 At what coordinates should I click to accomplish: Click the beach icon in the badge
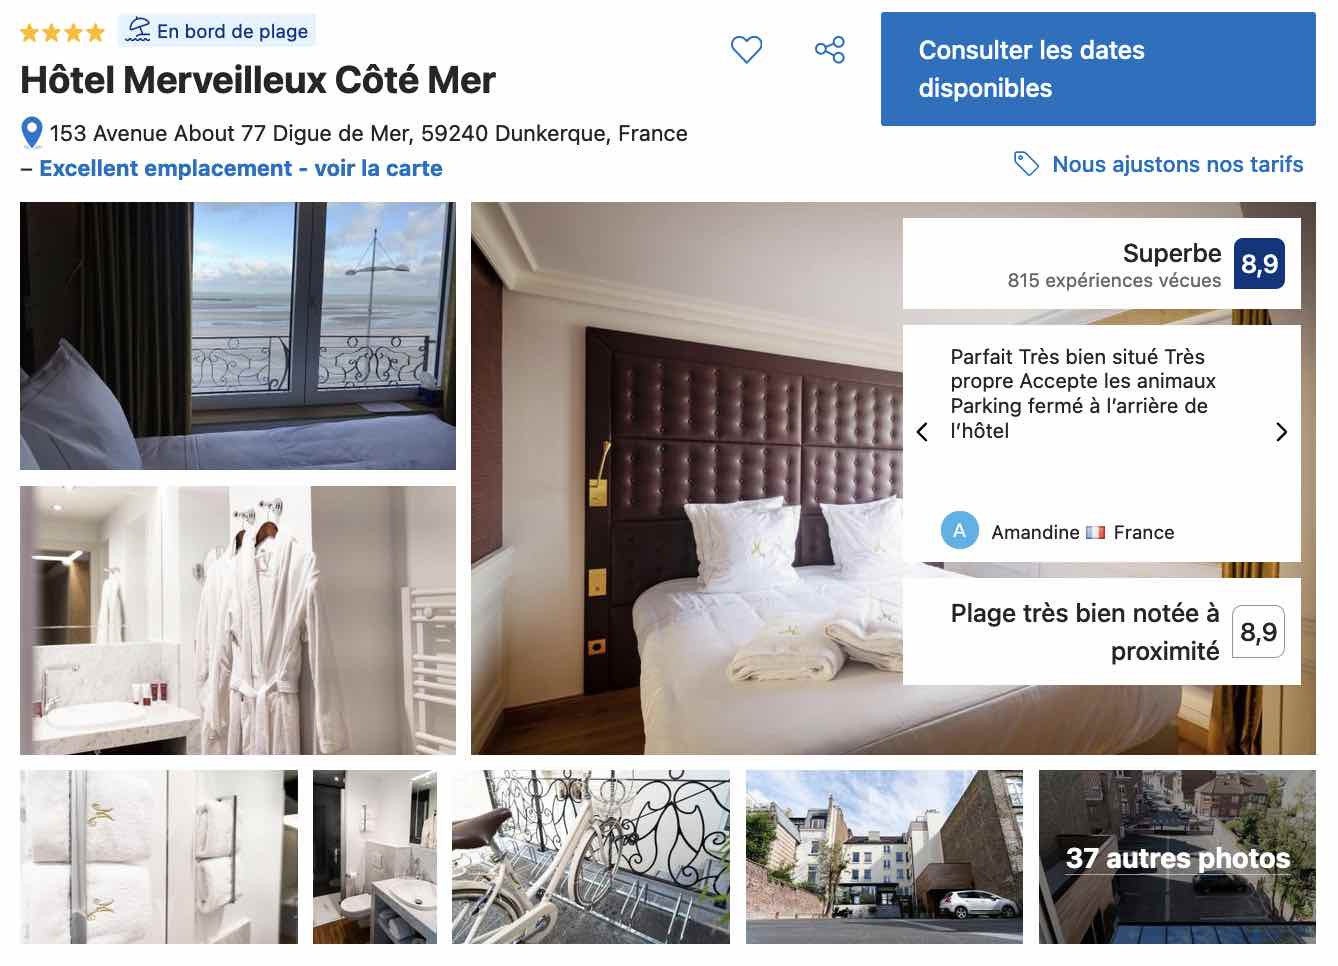tap(138, 30)
